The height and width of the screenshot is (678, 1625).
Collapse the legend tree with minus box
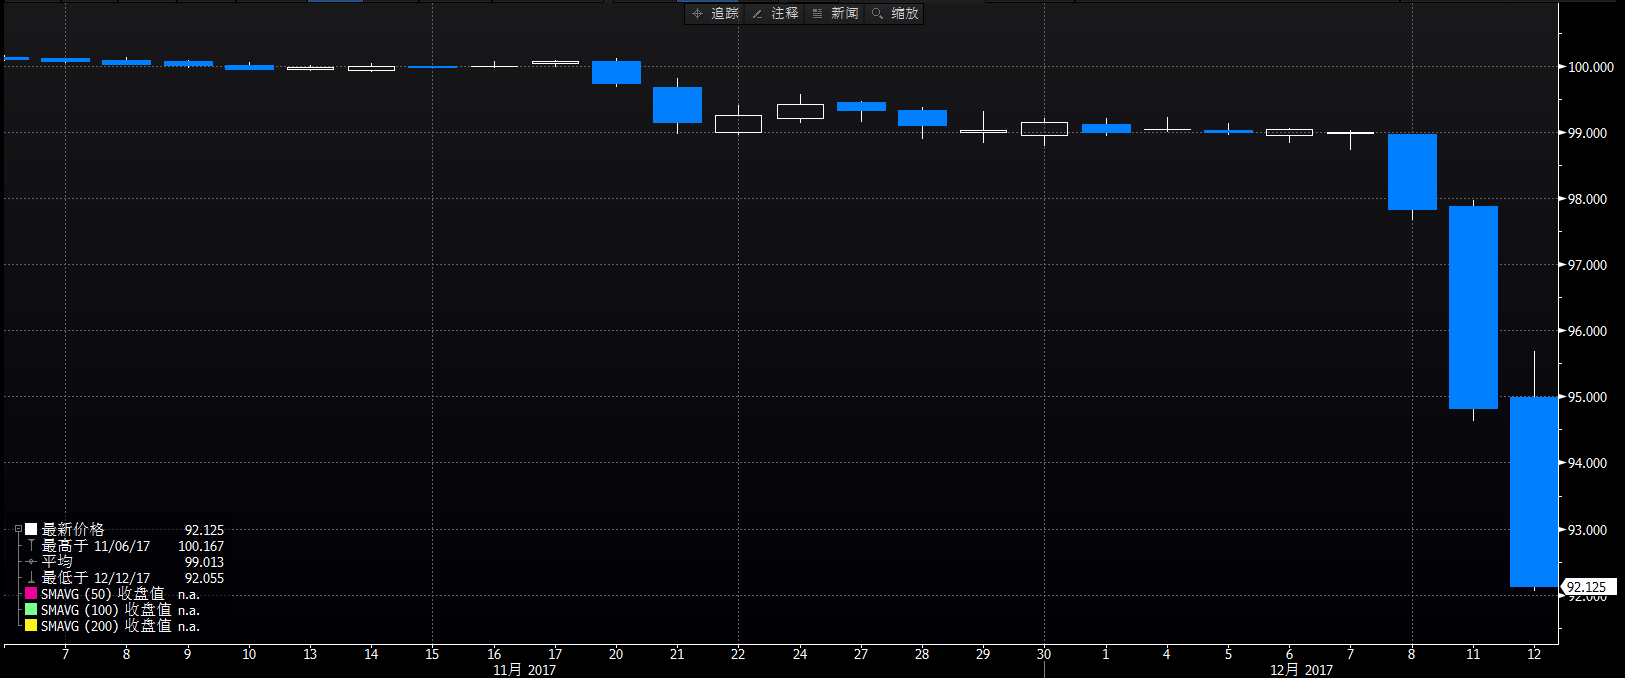tap(18, 530)
